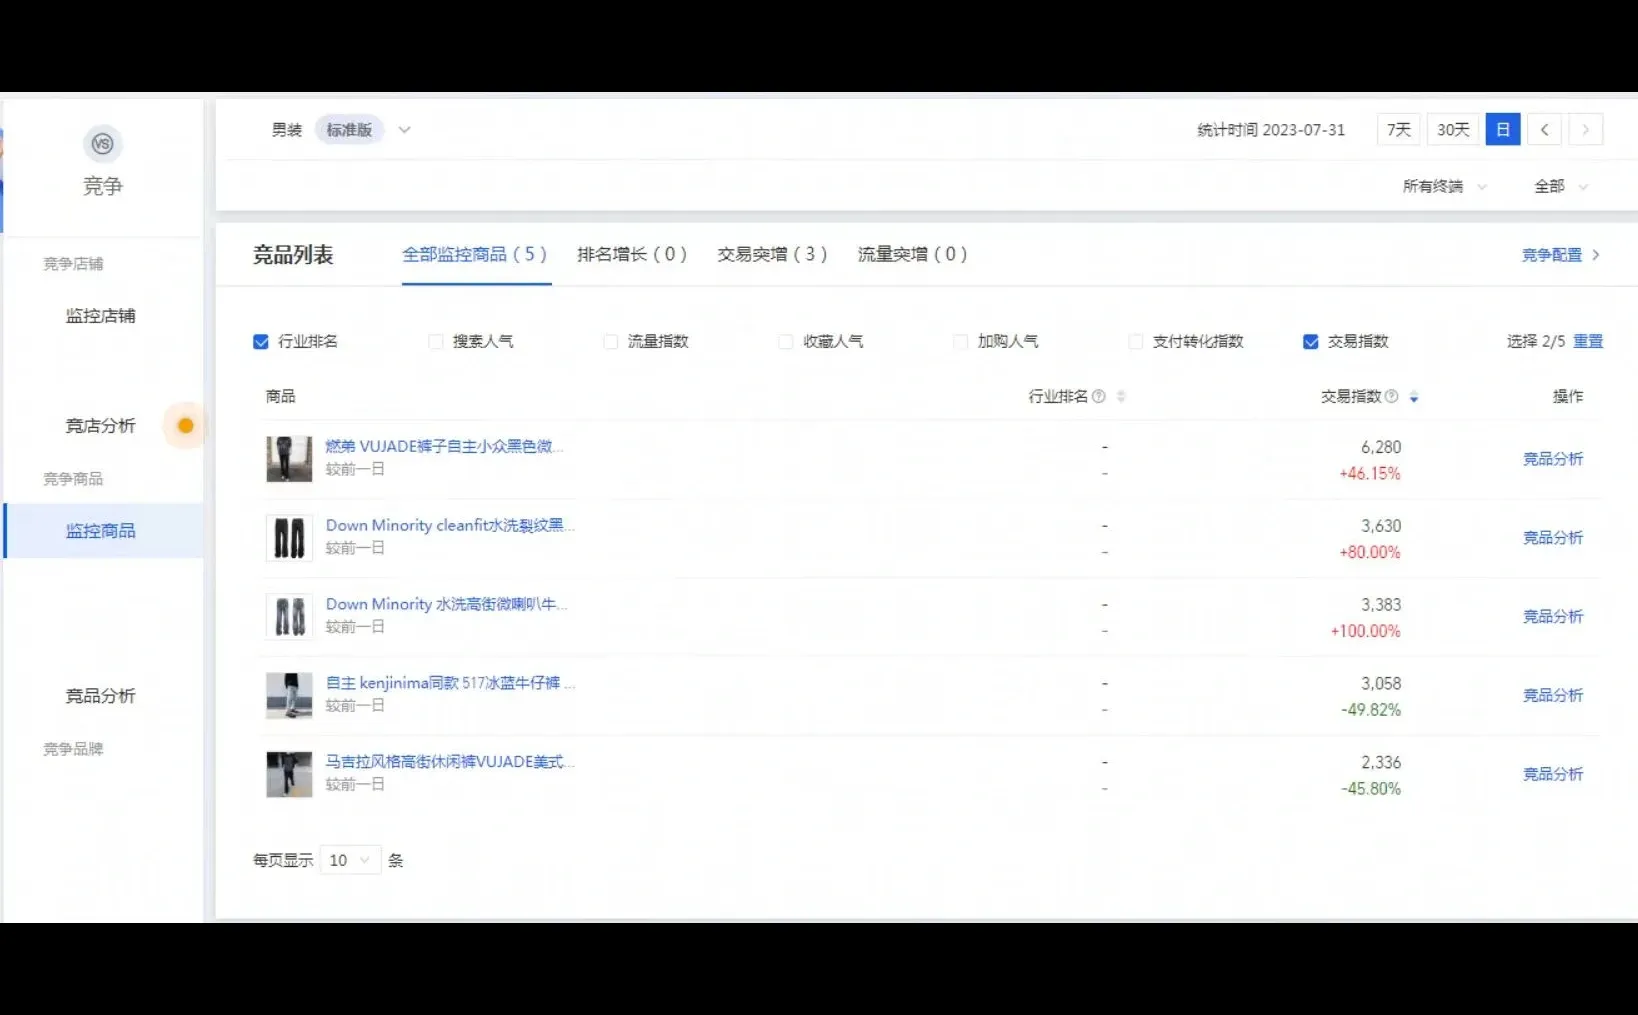1638x1015 pixels.
Task: Switch to the 流量突增 (0) tab
Action: pos(911,255)
